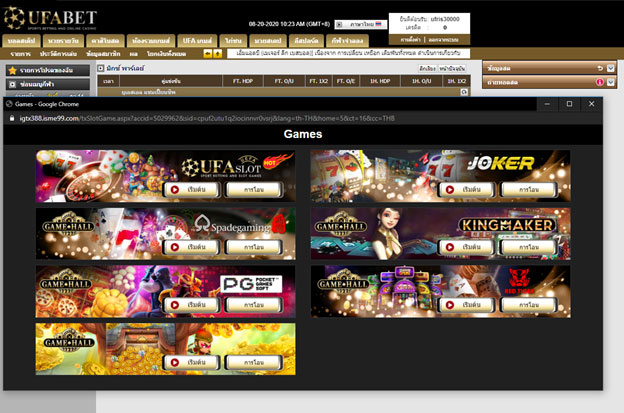Click the globe icon in Games window title bar
This screenshot has width=624, height=413.
click(9, 104)
